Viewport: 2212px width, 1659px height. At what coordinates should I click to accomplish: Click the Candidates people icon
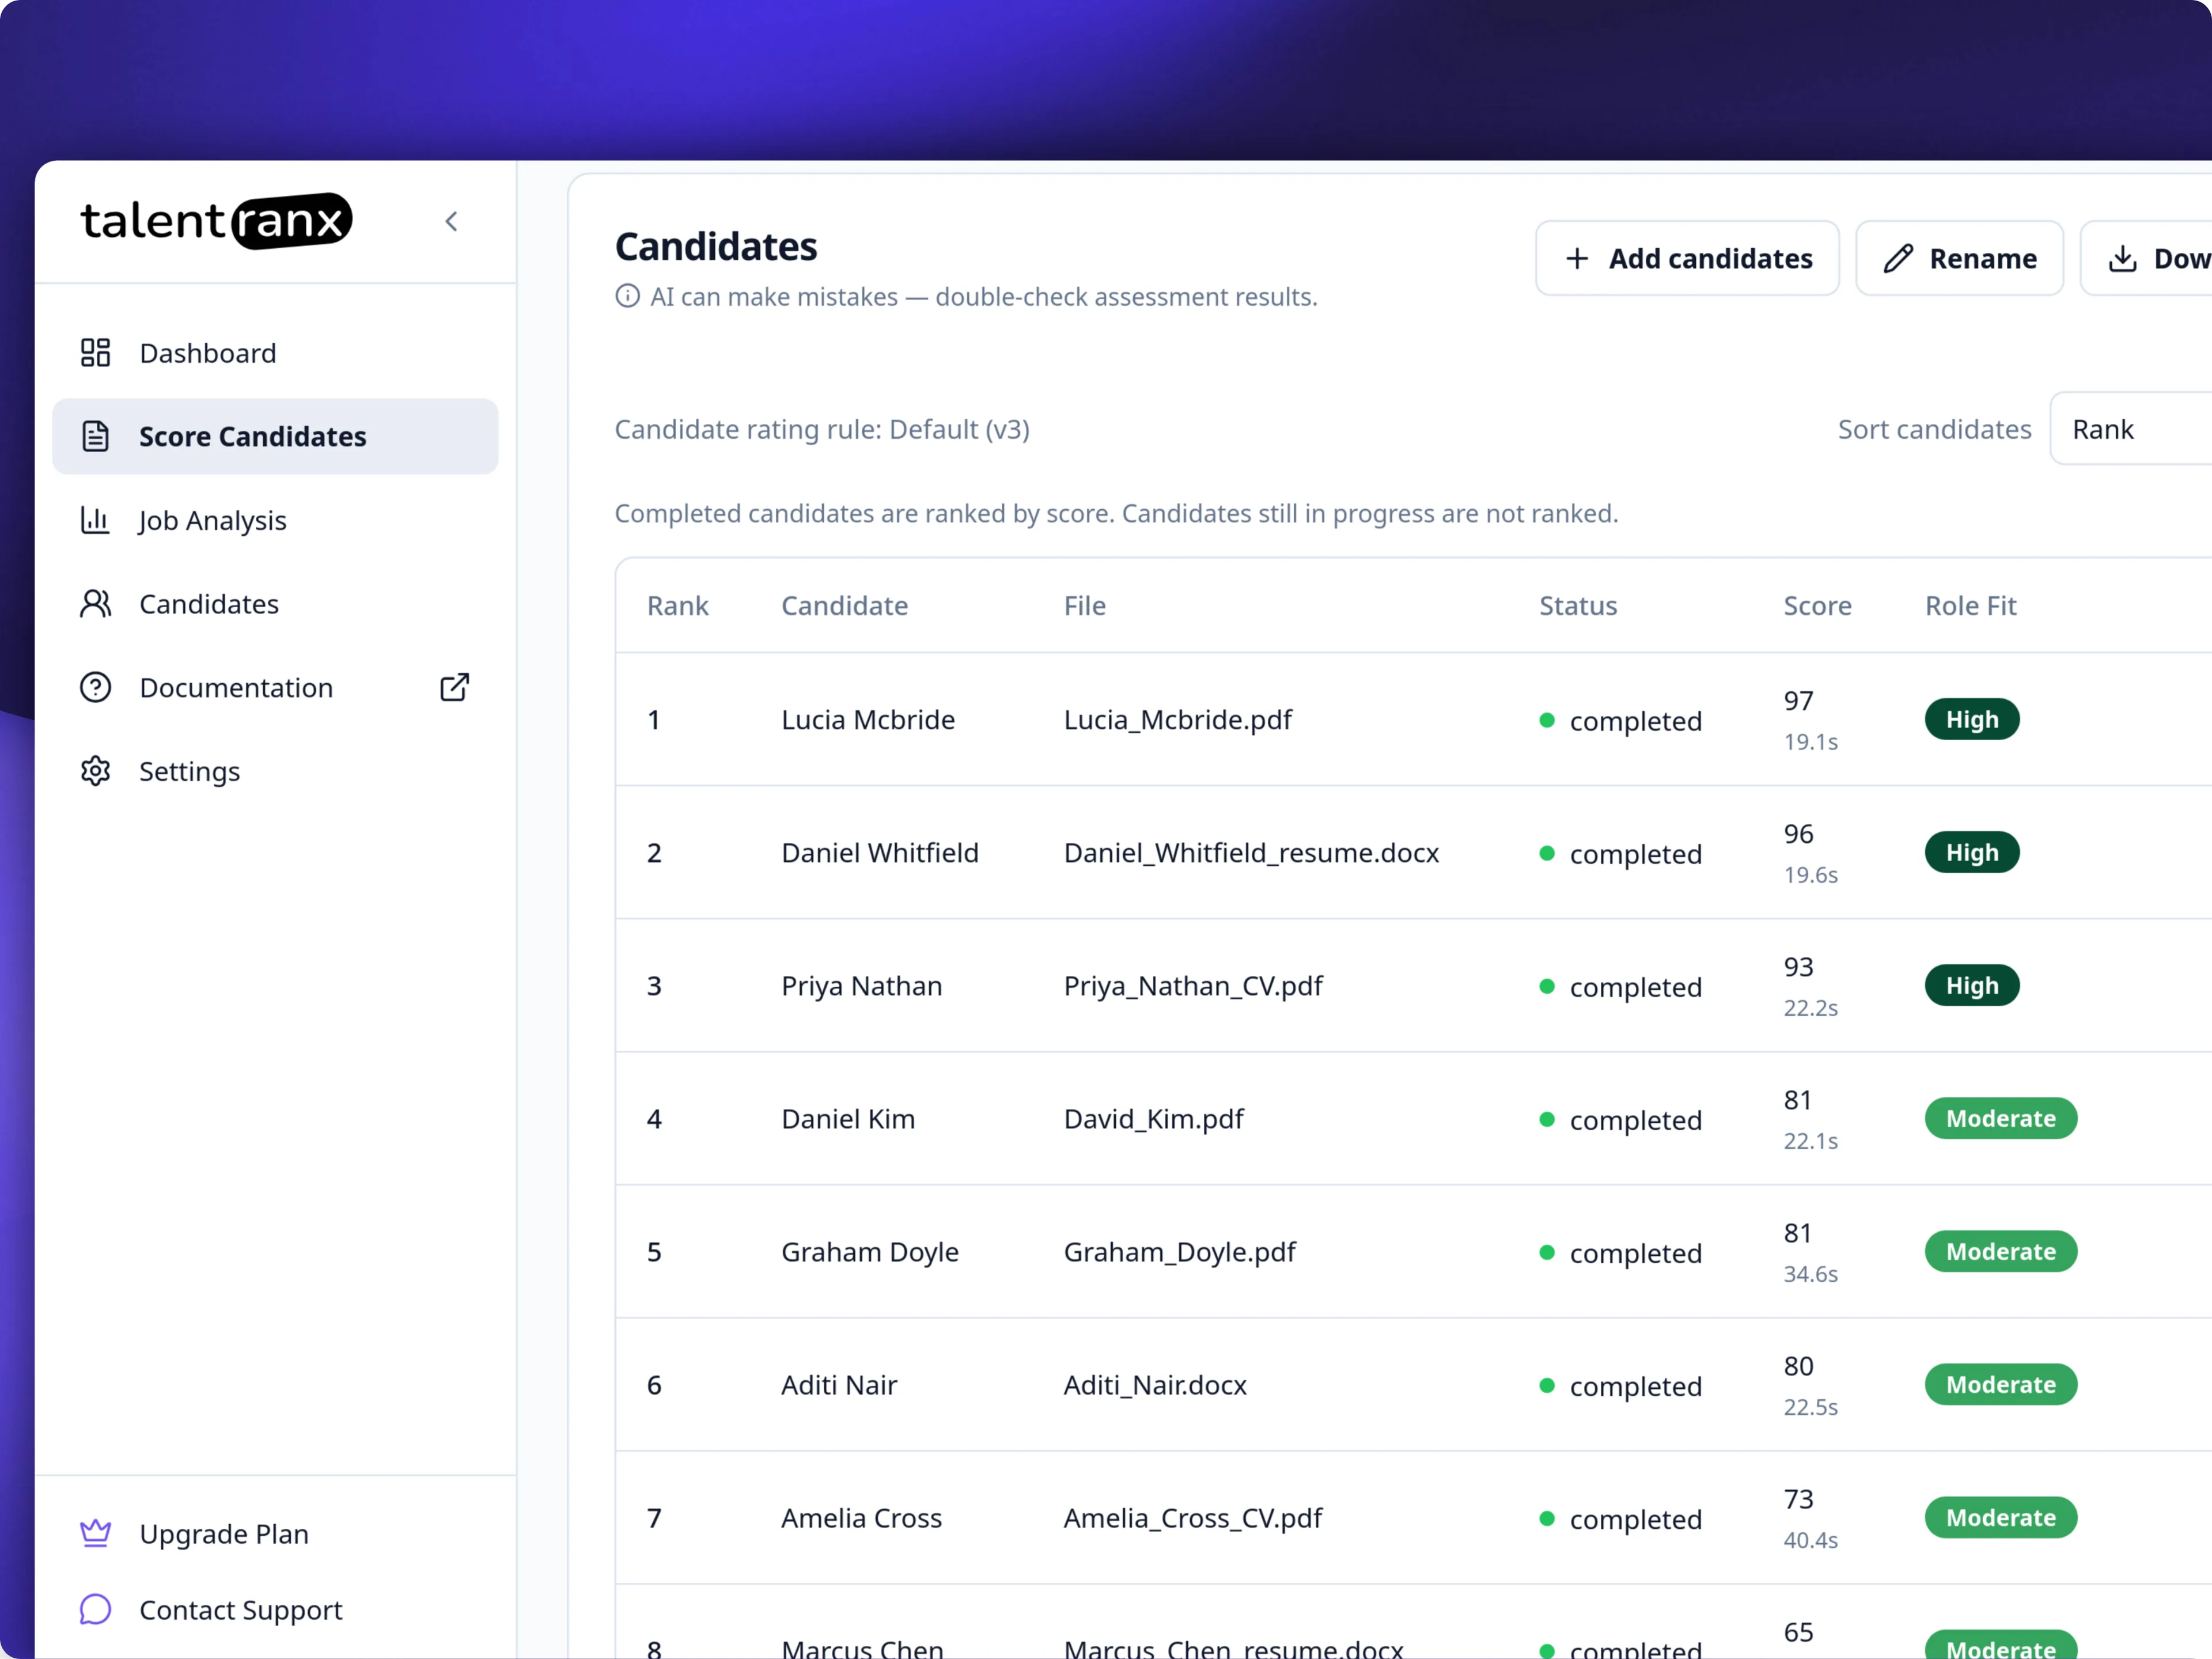tap(95, 604)
